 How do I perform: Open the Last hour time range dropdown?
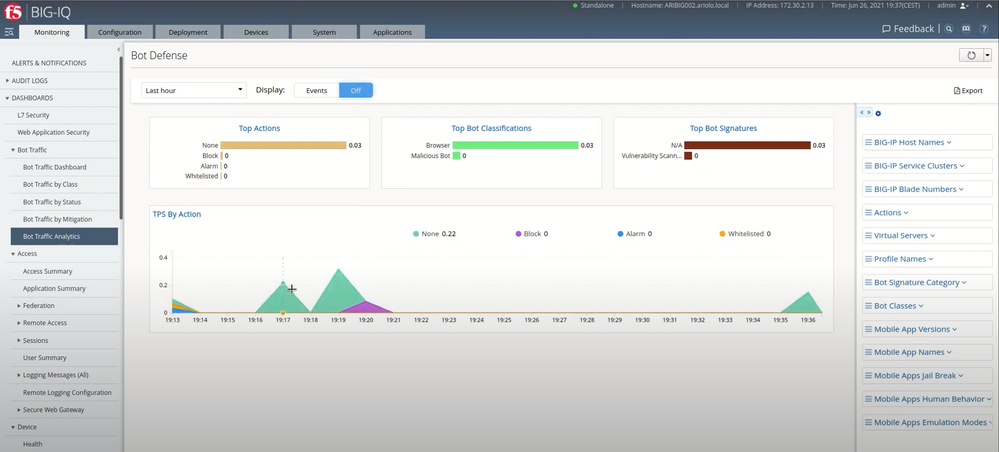click(x=193, y=90)
